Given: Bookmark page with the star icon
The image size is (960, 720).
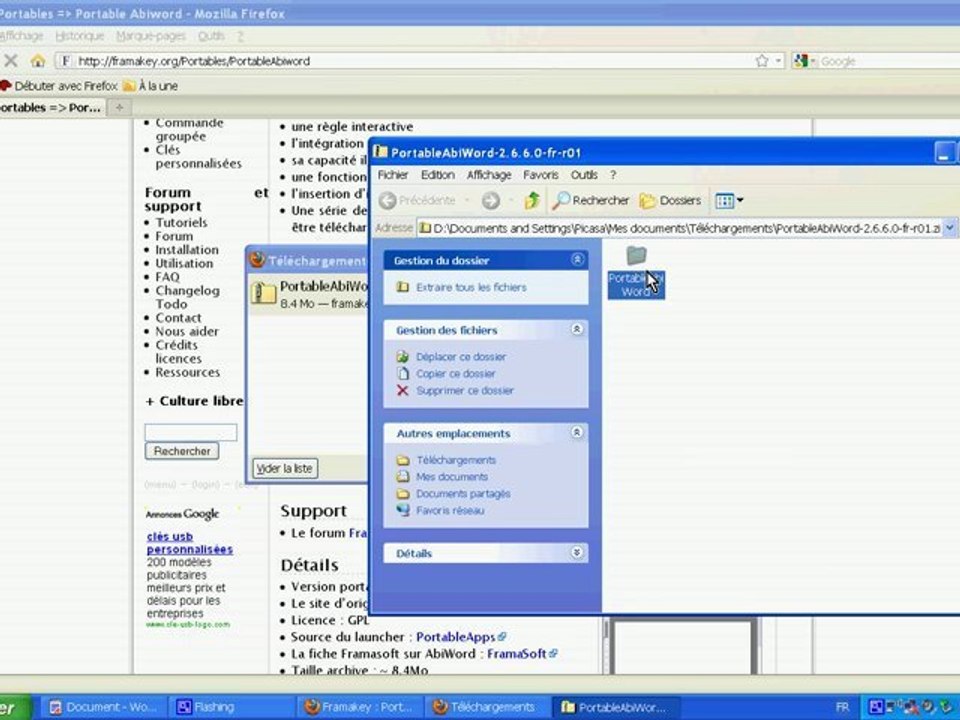Looking at the screenshot, I should click(762, 61).
